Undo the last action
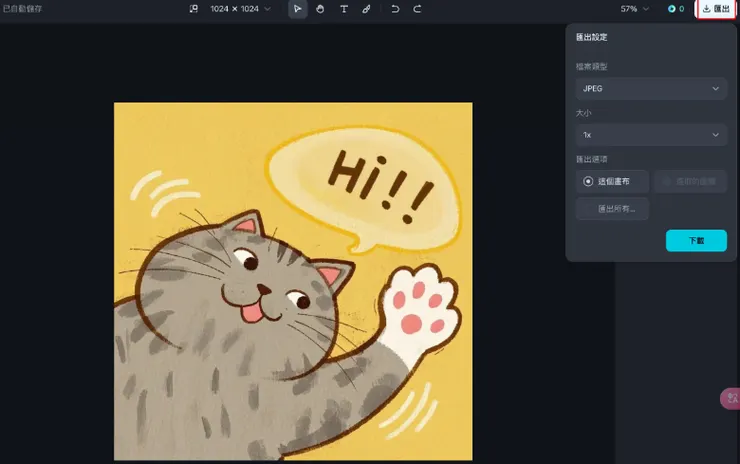The height and width of the screenshot is (464, 740). (x=395, y=9)
